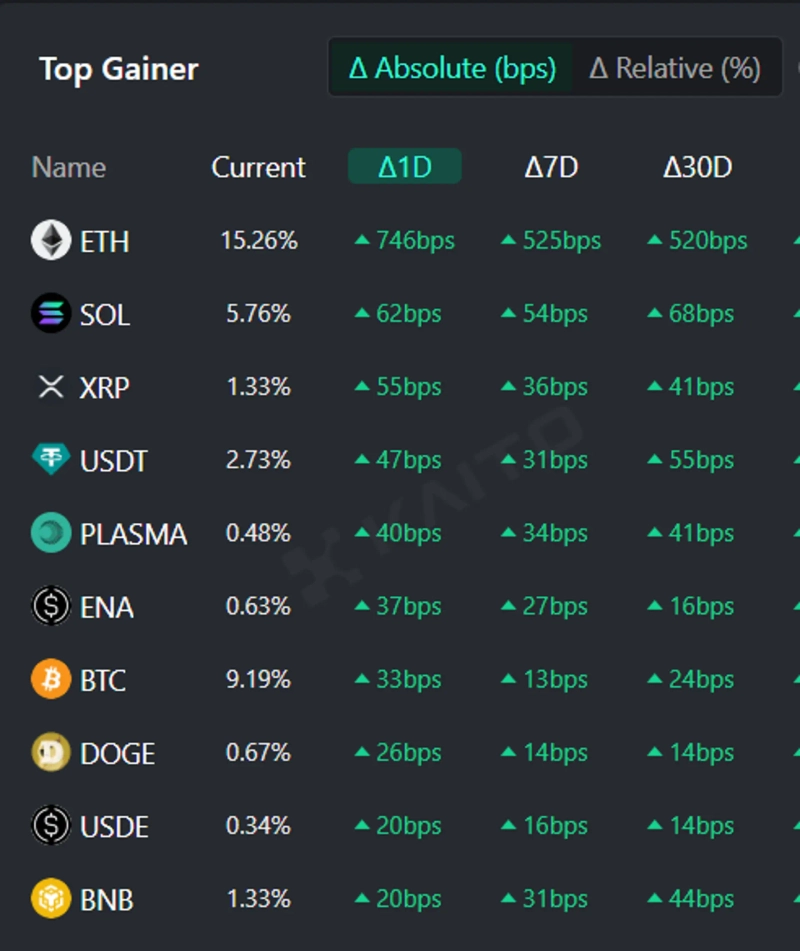Sort by the Current column header
Screen dimensions: 800x951
point(258,167)
